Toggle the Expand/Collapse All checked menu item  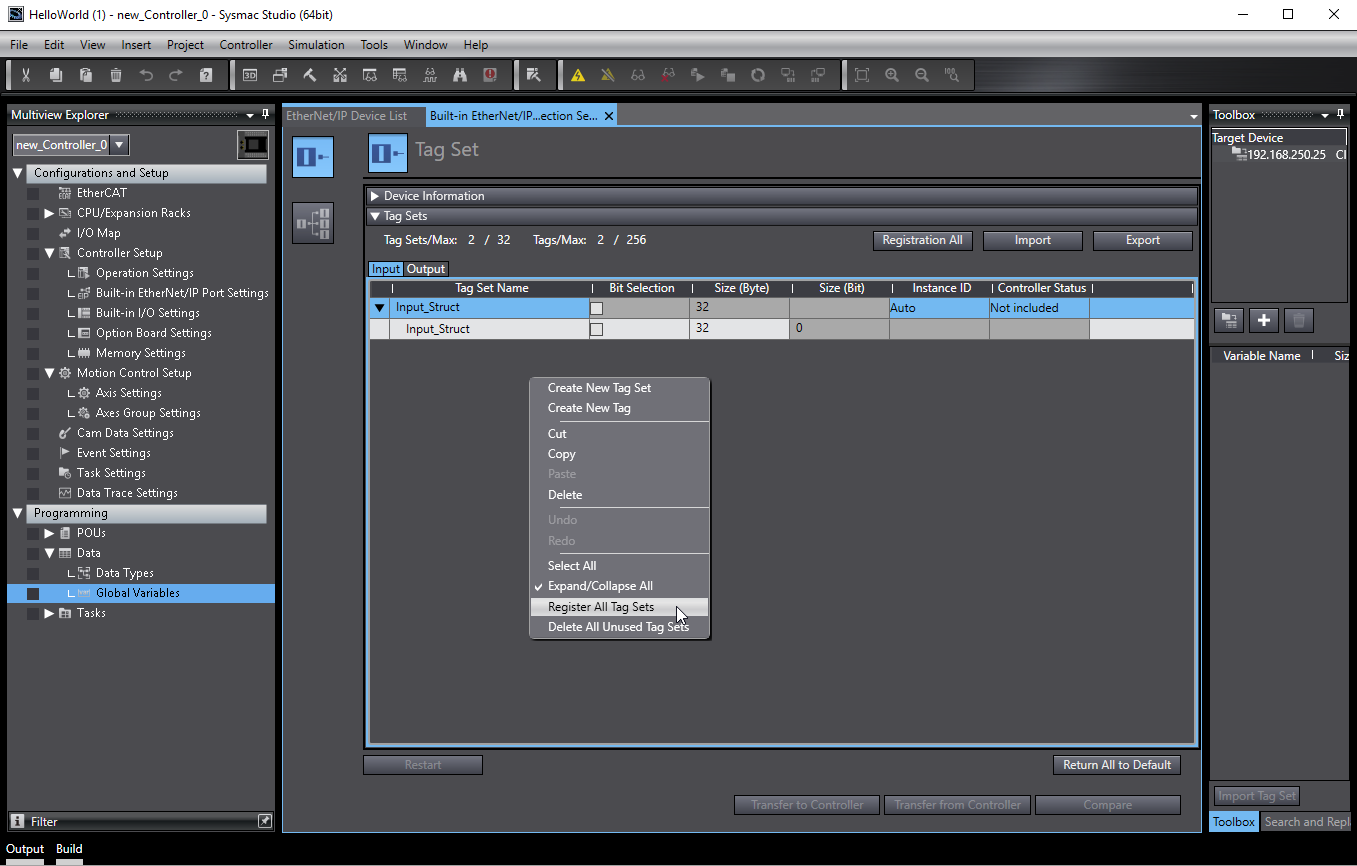click(x=599, y=586)
